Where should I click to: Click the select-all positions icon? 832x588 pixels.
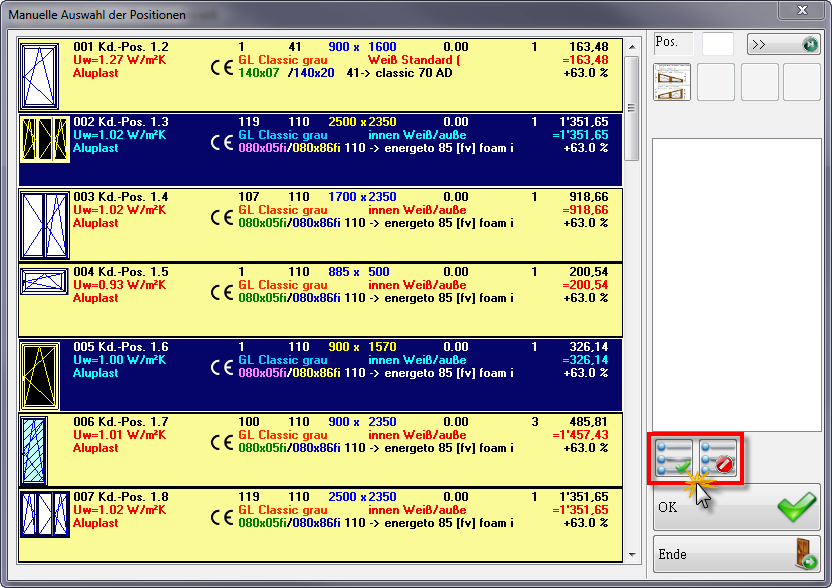(673, 458)
